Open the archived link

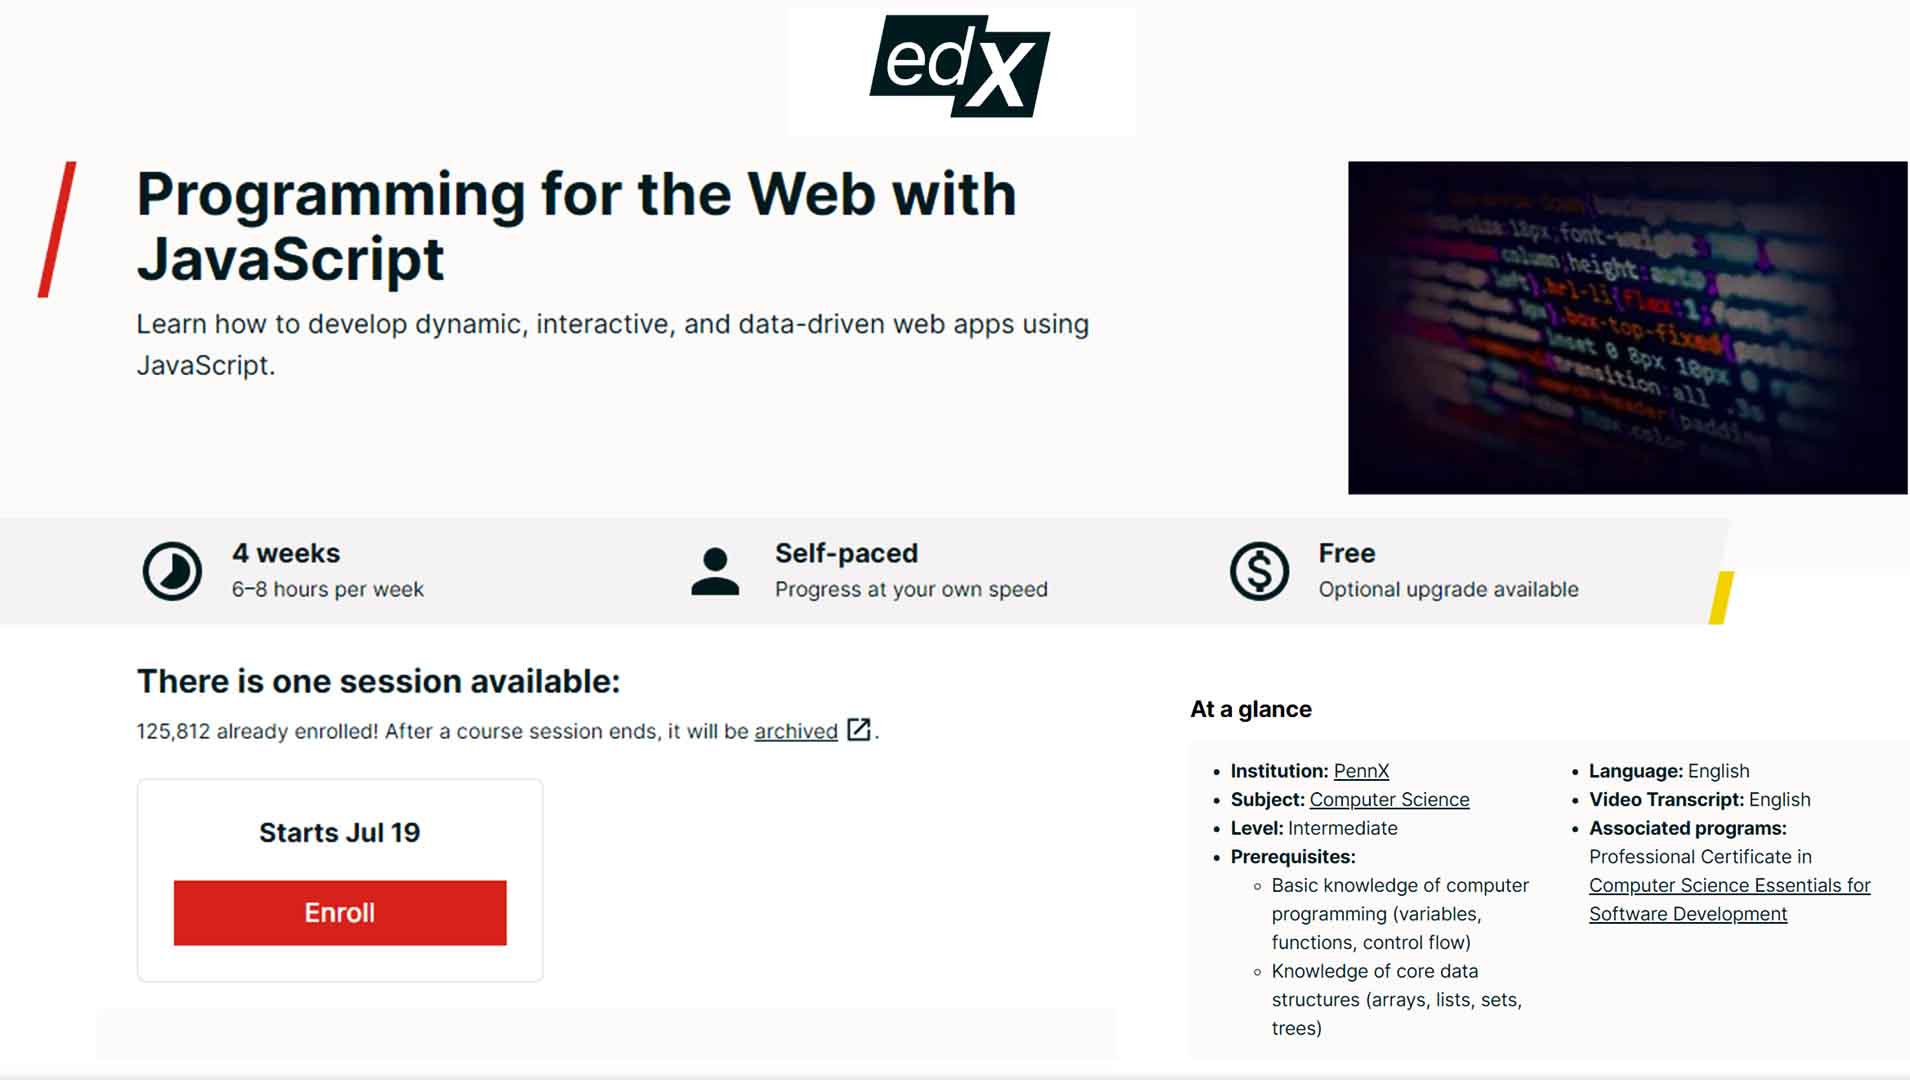click(x=795, y=731)
